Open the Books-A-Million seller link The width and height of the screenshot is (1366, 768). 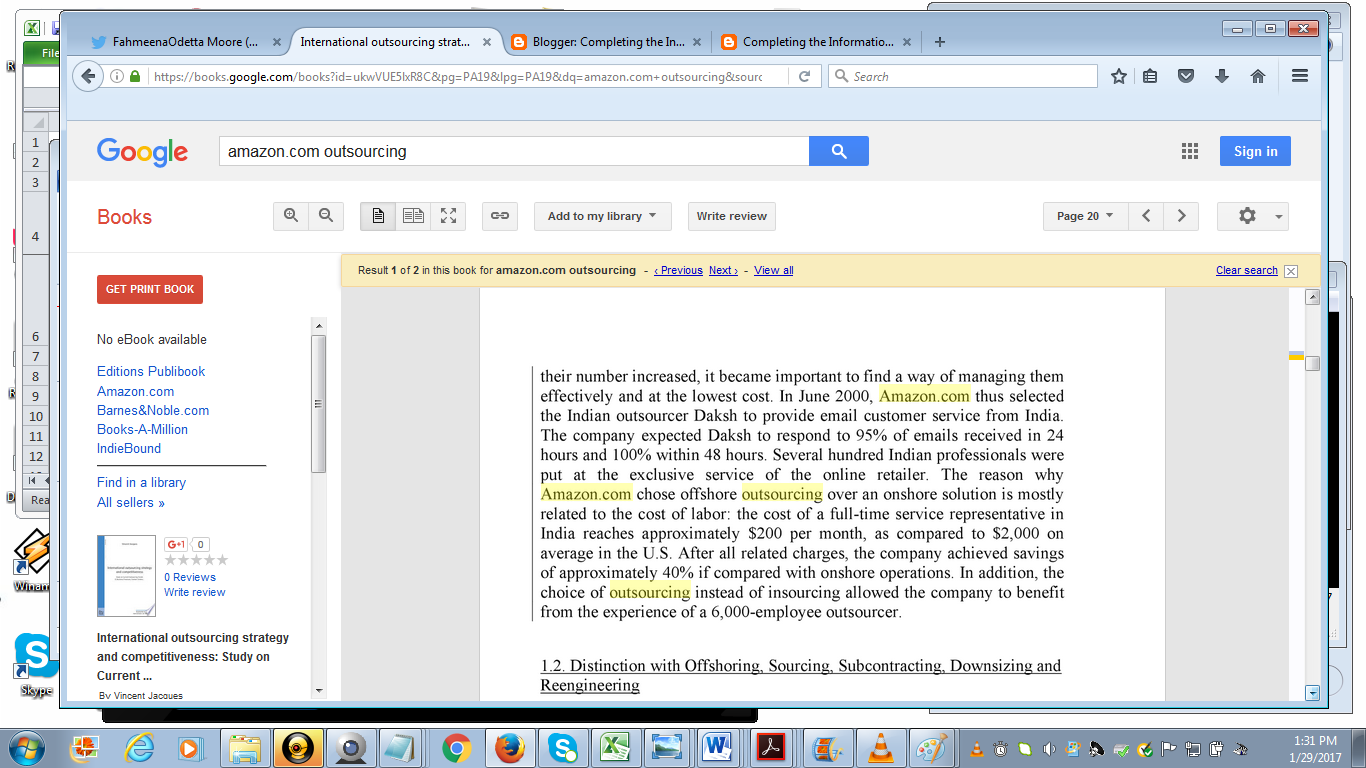coord(143,429)
